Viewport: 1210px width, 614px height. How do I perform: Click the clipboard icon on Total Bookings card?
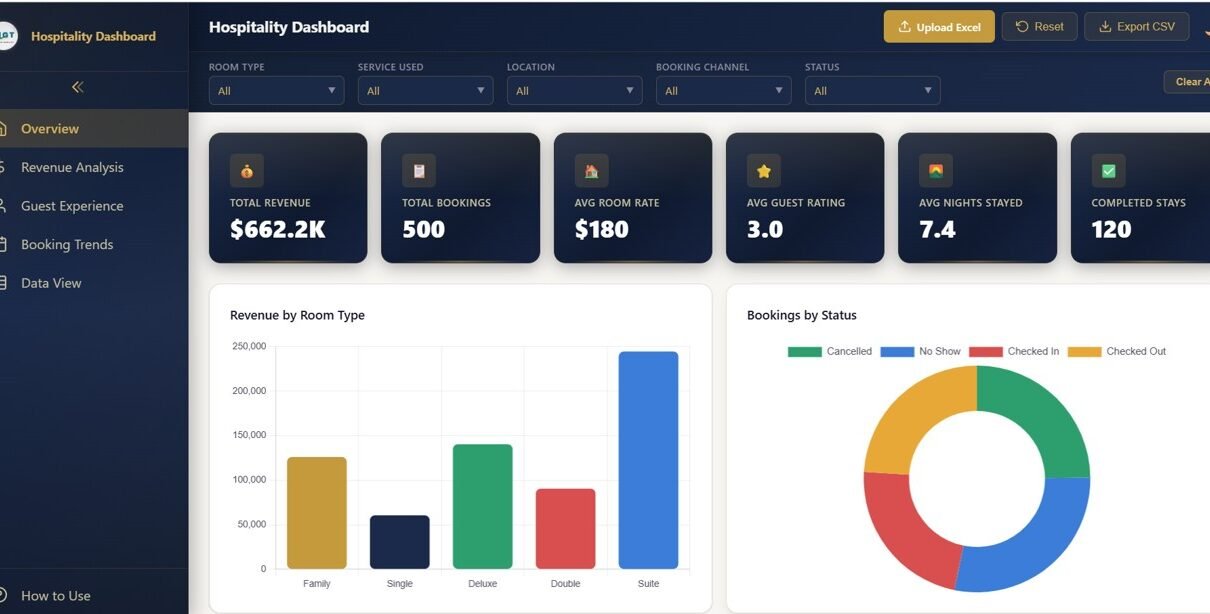419,171
